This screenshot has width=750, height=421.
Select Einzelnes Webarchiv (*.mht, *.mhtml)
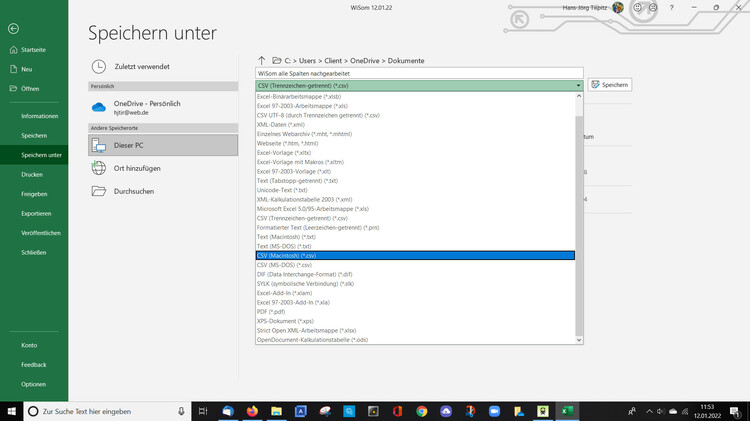click(x=415, y=134)
